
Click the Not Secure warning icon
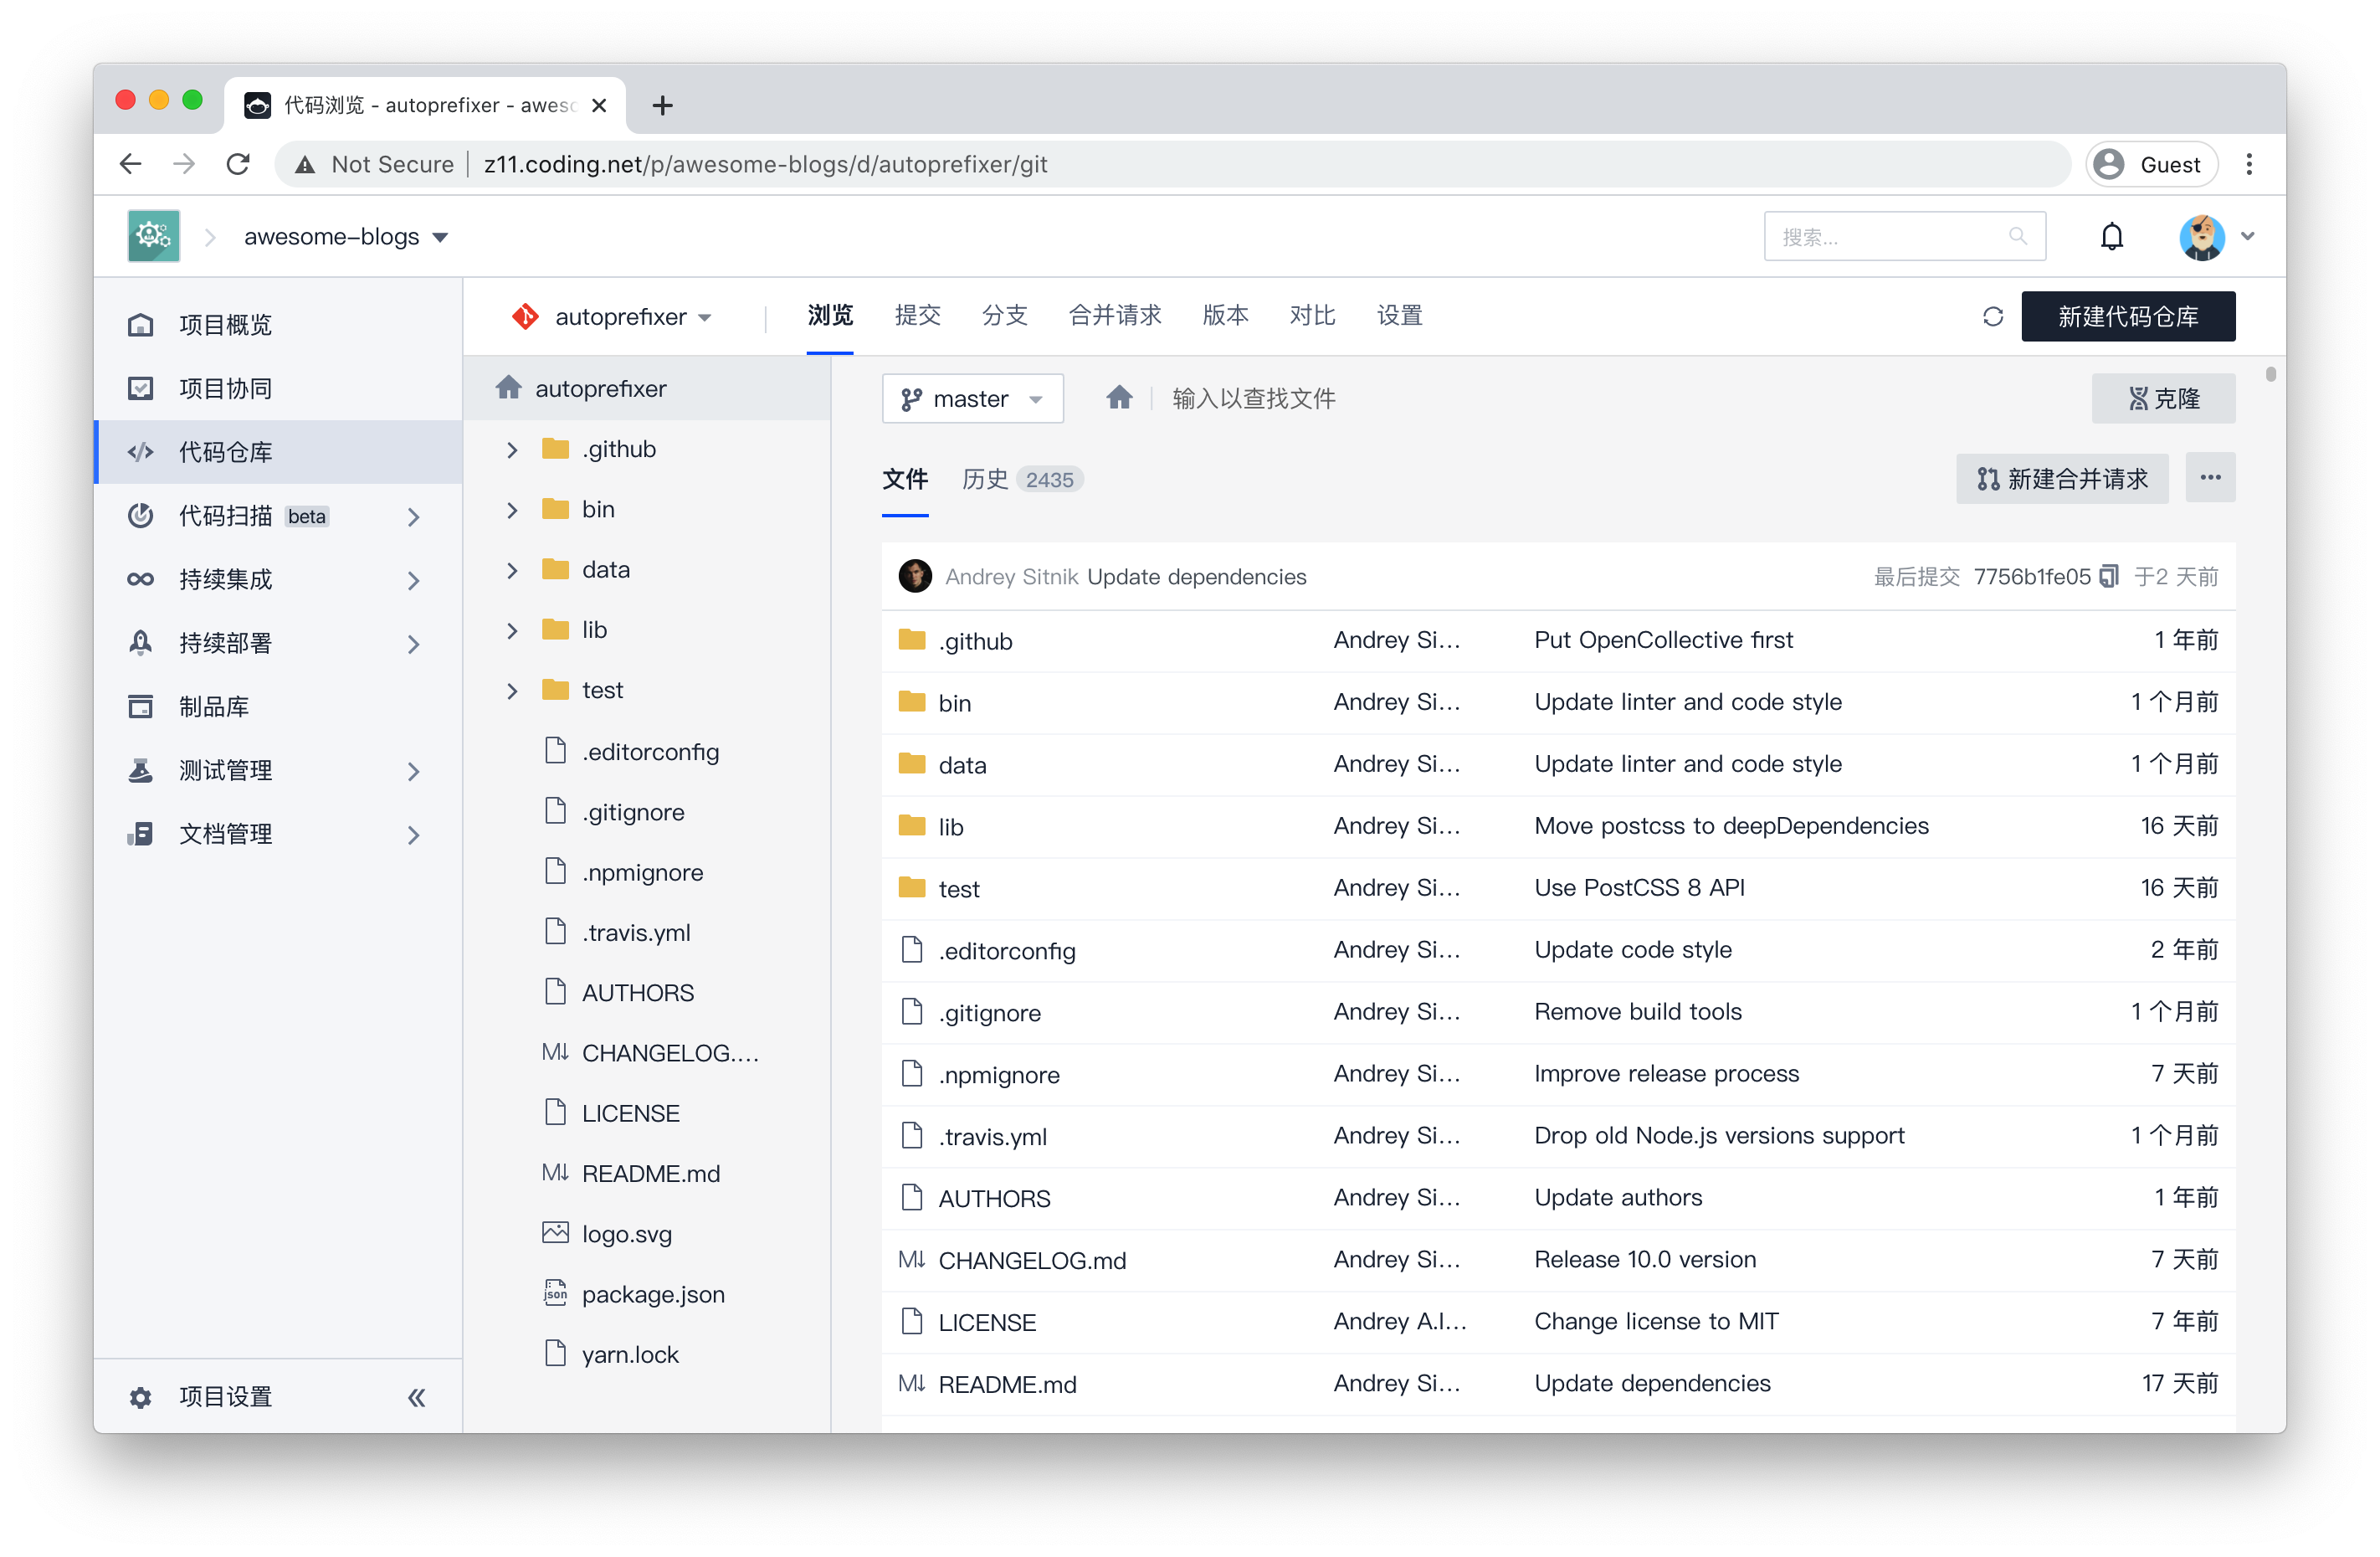pos(304,164)
